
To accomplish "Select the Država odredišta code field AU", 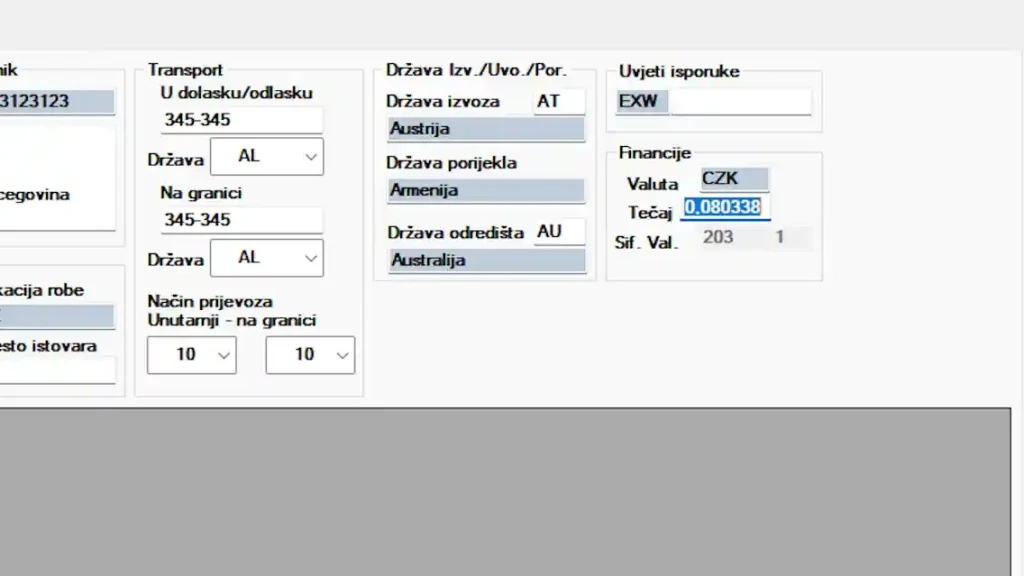I will pyautogui.click(x=559, y=232).
